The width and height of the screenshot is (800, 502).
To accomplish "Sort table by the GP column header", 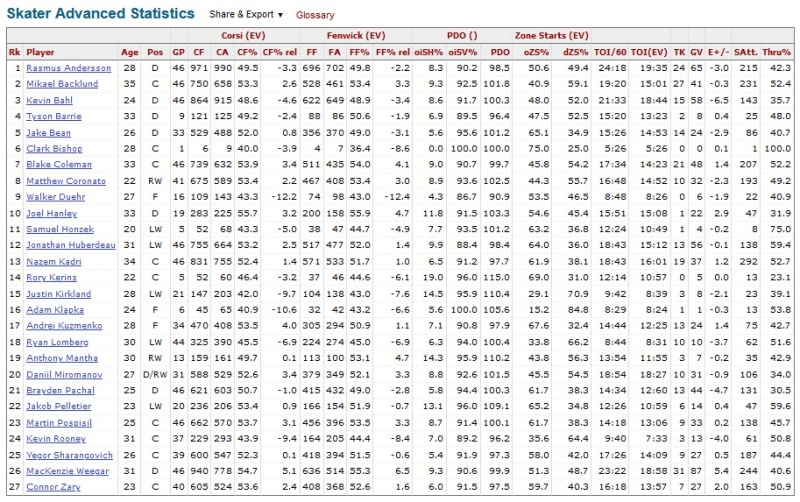I will 179,52.
